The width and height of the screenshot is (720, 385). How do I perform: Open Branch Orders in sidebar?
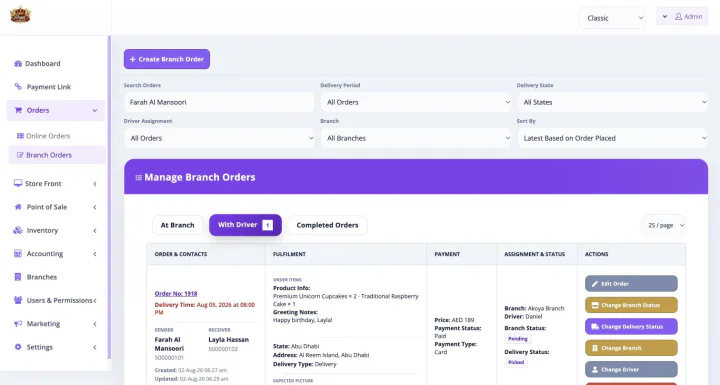pos(57,155)
